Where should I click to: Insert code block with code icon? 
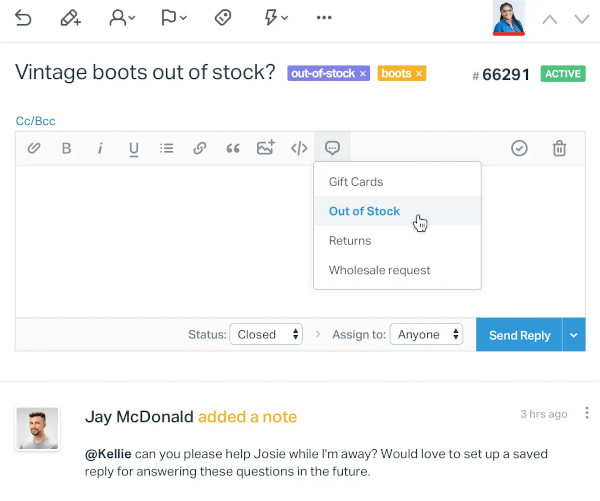299,148
